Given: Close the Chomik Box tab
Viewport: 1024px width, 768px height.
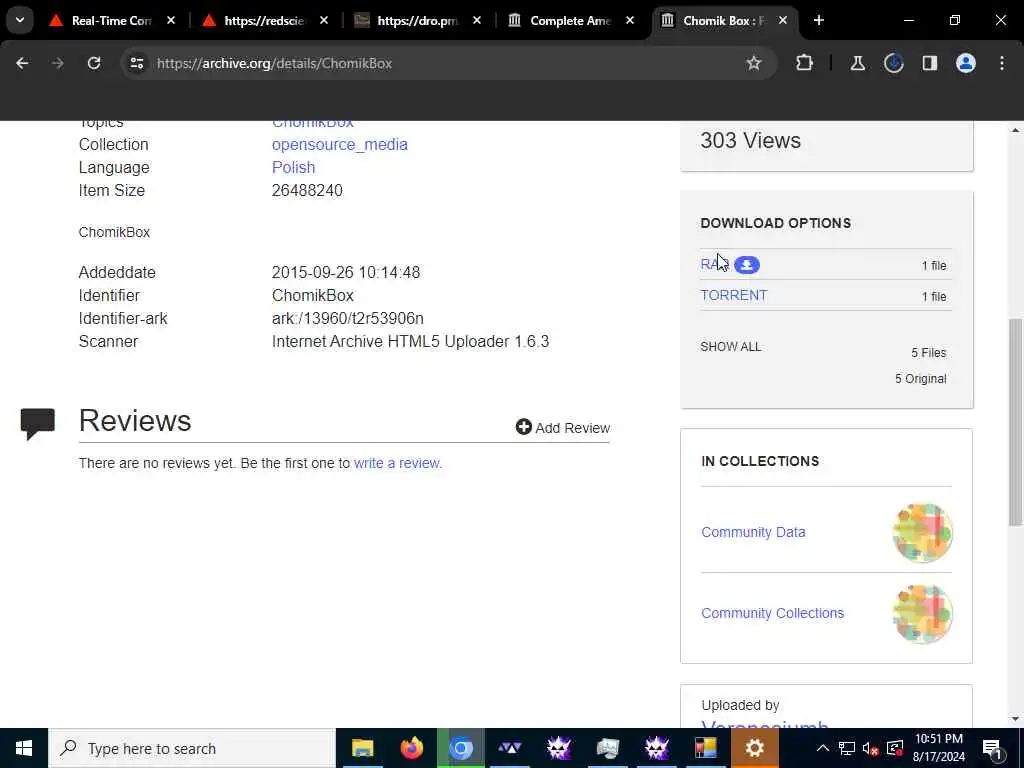Looking at the screenshot, I should tap(783, 21).
